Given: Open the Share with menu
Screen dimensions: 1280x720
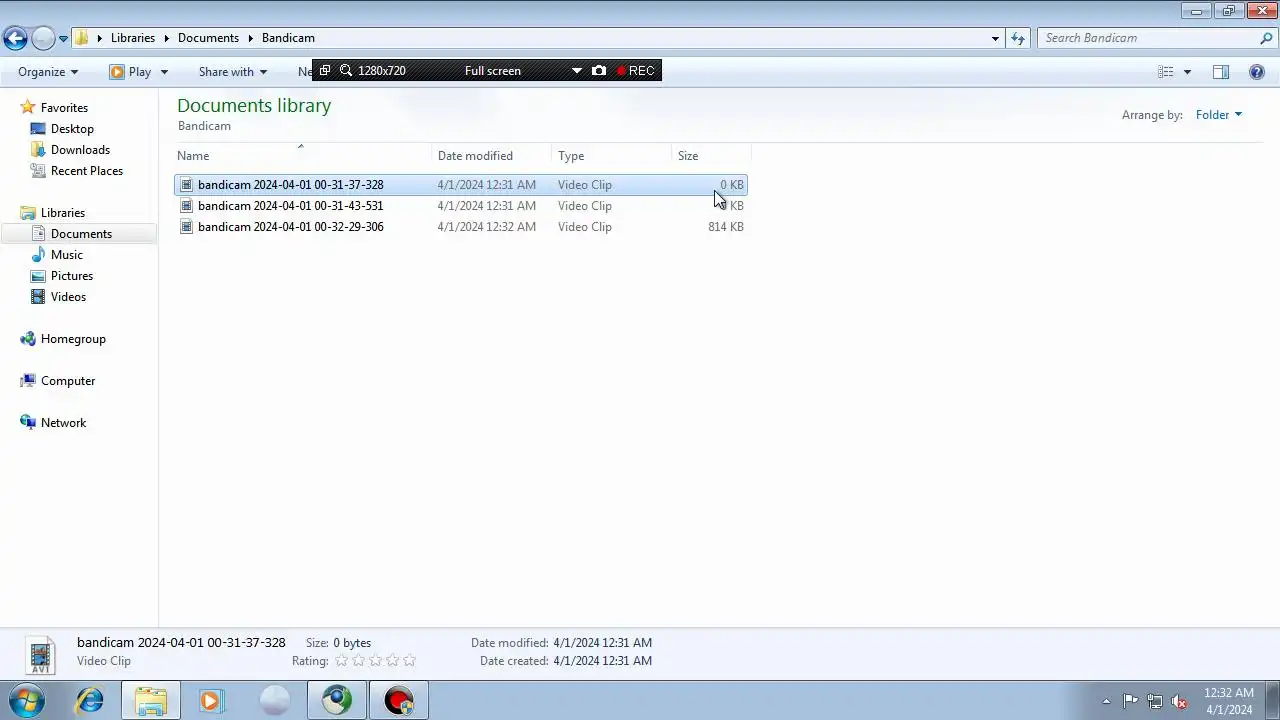Looking at the screenshot, I should click(x=232, y=72).
